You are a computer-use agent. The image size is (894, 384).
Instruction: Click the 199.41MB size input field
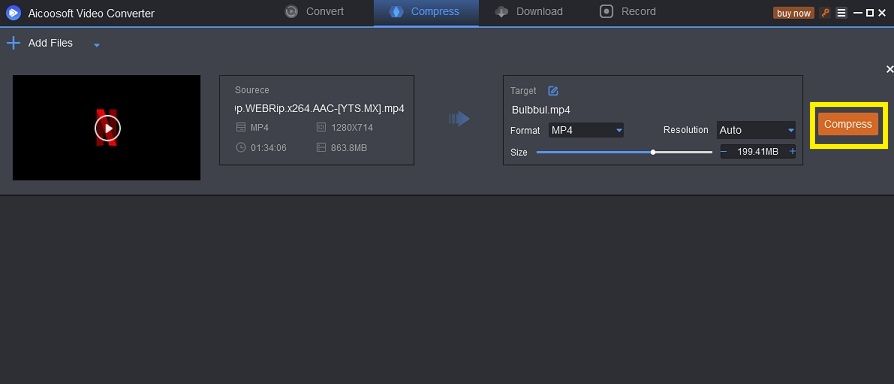[758, 152]
